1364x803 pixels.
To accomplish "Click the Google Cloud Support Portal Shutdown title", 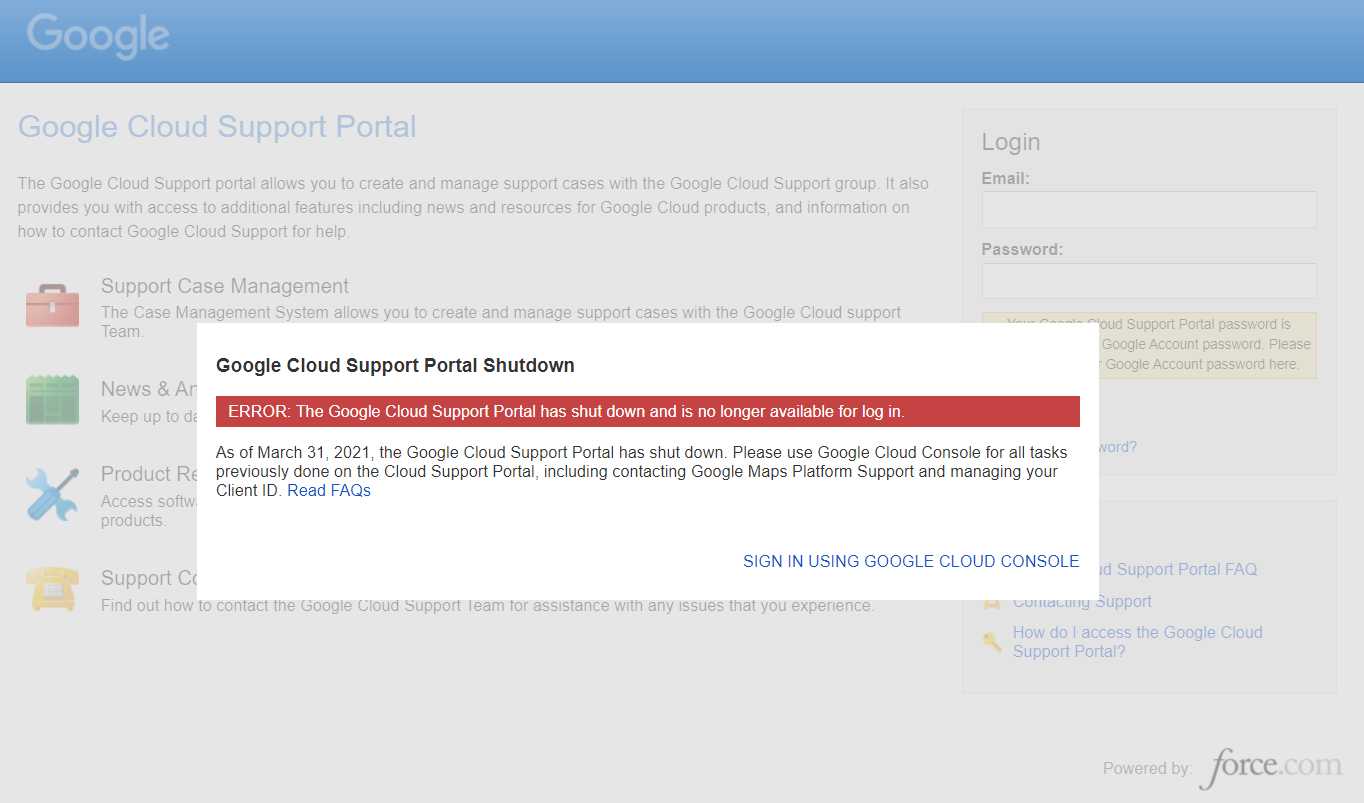I will click(395, 365).
